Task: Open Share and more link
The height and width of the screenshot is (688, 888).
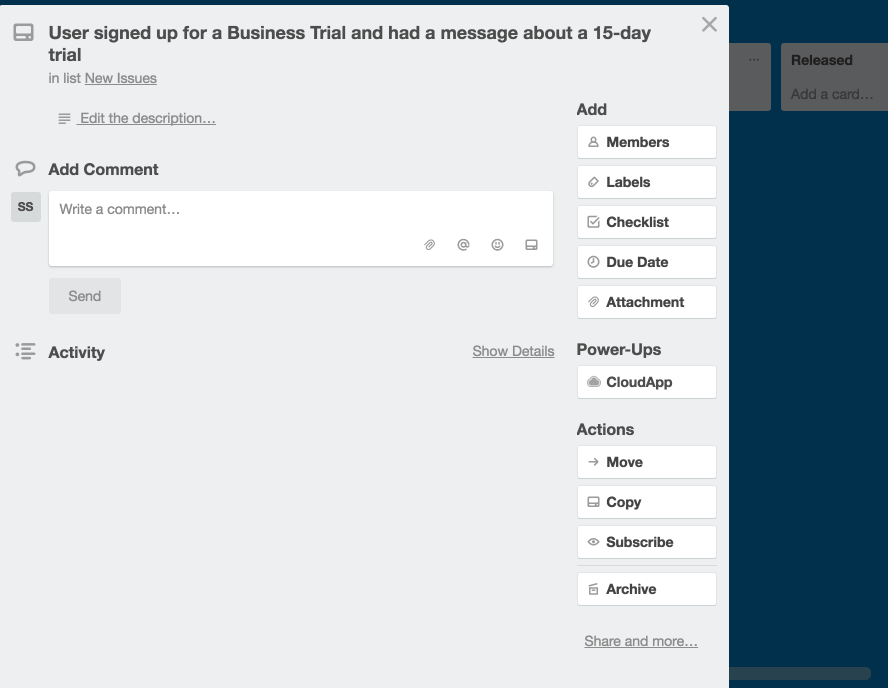Action: tap(641, 641)
